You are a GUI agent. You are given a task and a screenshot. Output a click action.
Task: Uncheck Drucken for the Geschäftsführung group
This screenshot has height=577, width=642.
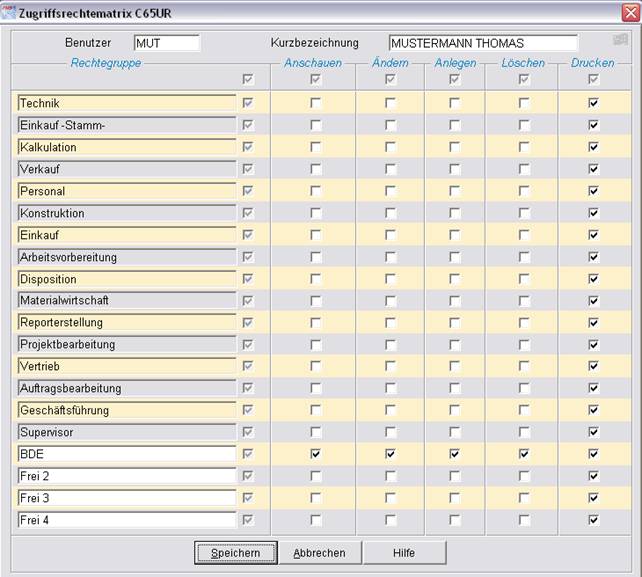(594, 410)
